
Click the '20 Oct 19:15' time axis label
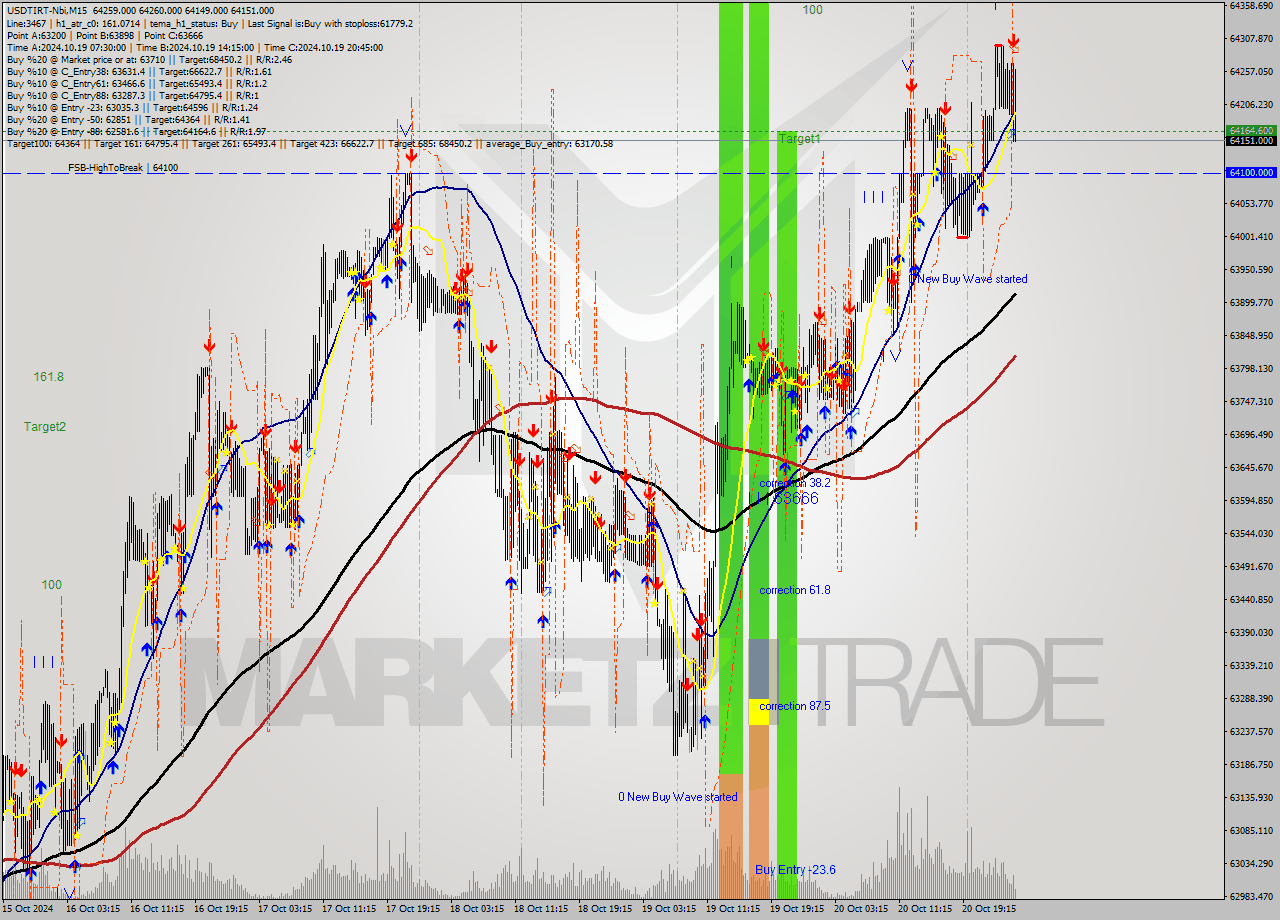(x=990, y=910)
